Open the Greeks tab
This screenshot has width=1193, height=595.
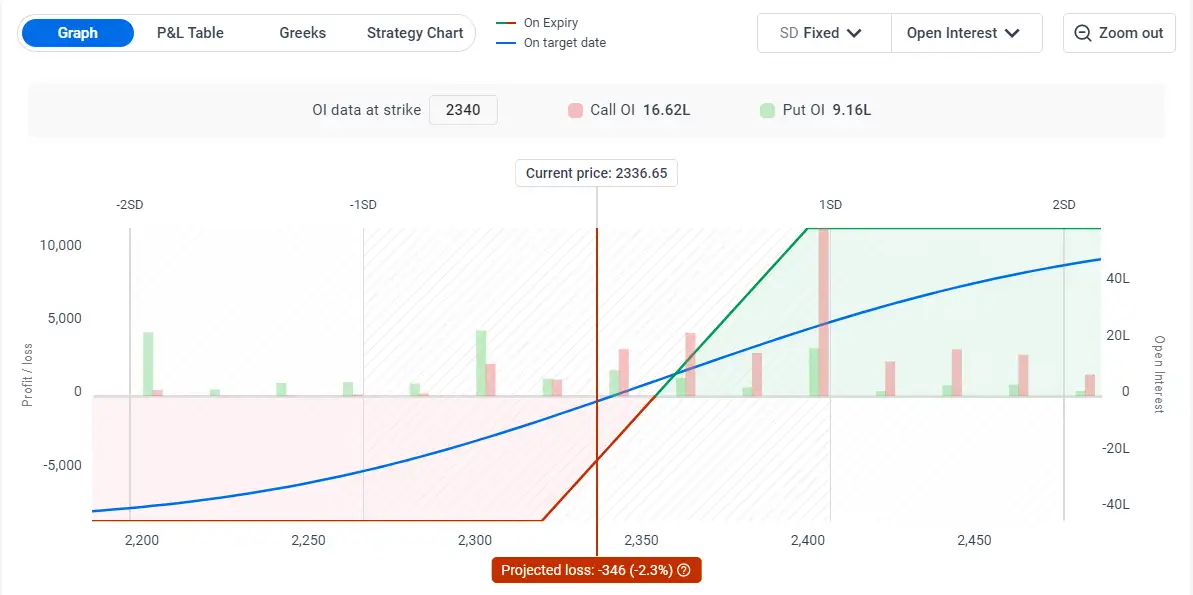[302, 32]
